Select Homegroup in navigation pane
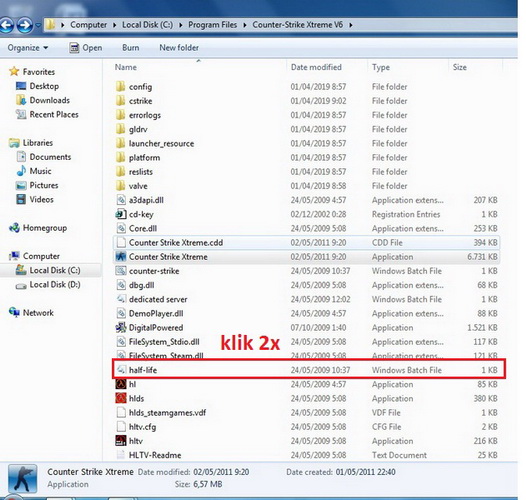 38,228
